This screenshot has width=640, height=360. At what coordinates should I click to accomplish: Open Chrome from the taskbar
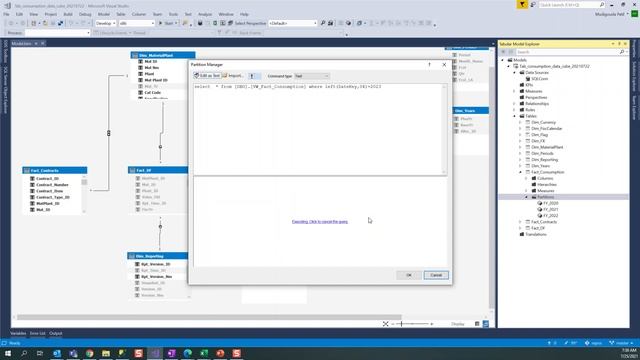(x=89, y=353)
